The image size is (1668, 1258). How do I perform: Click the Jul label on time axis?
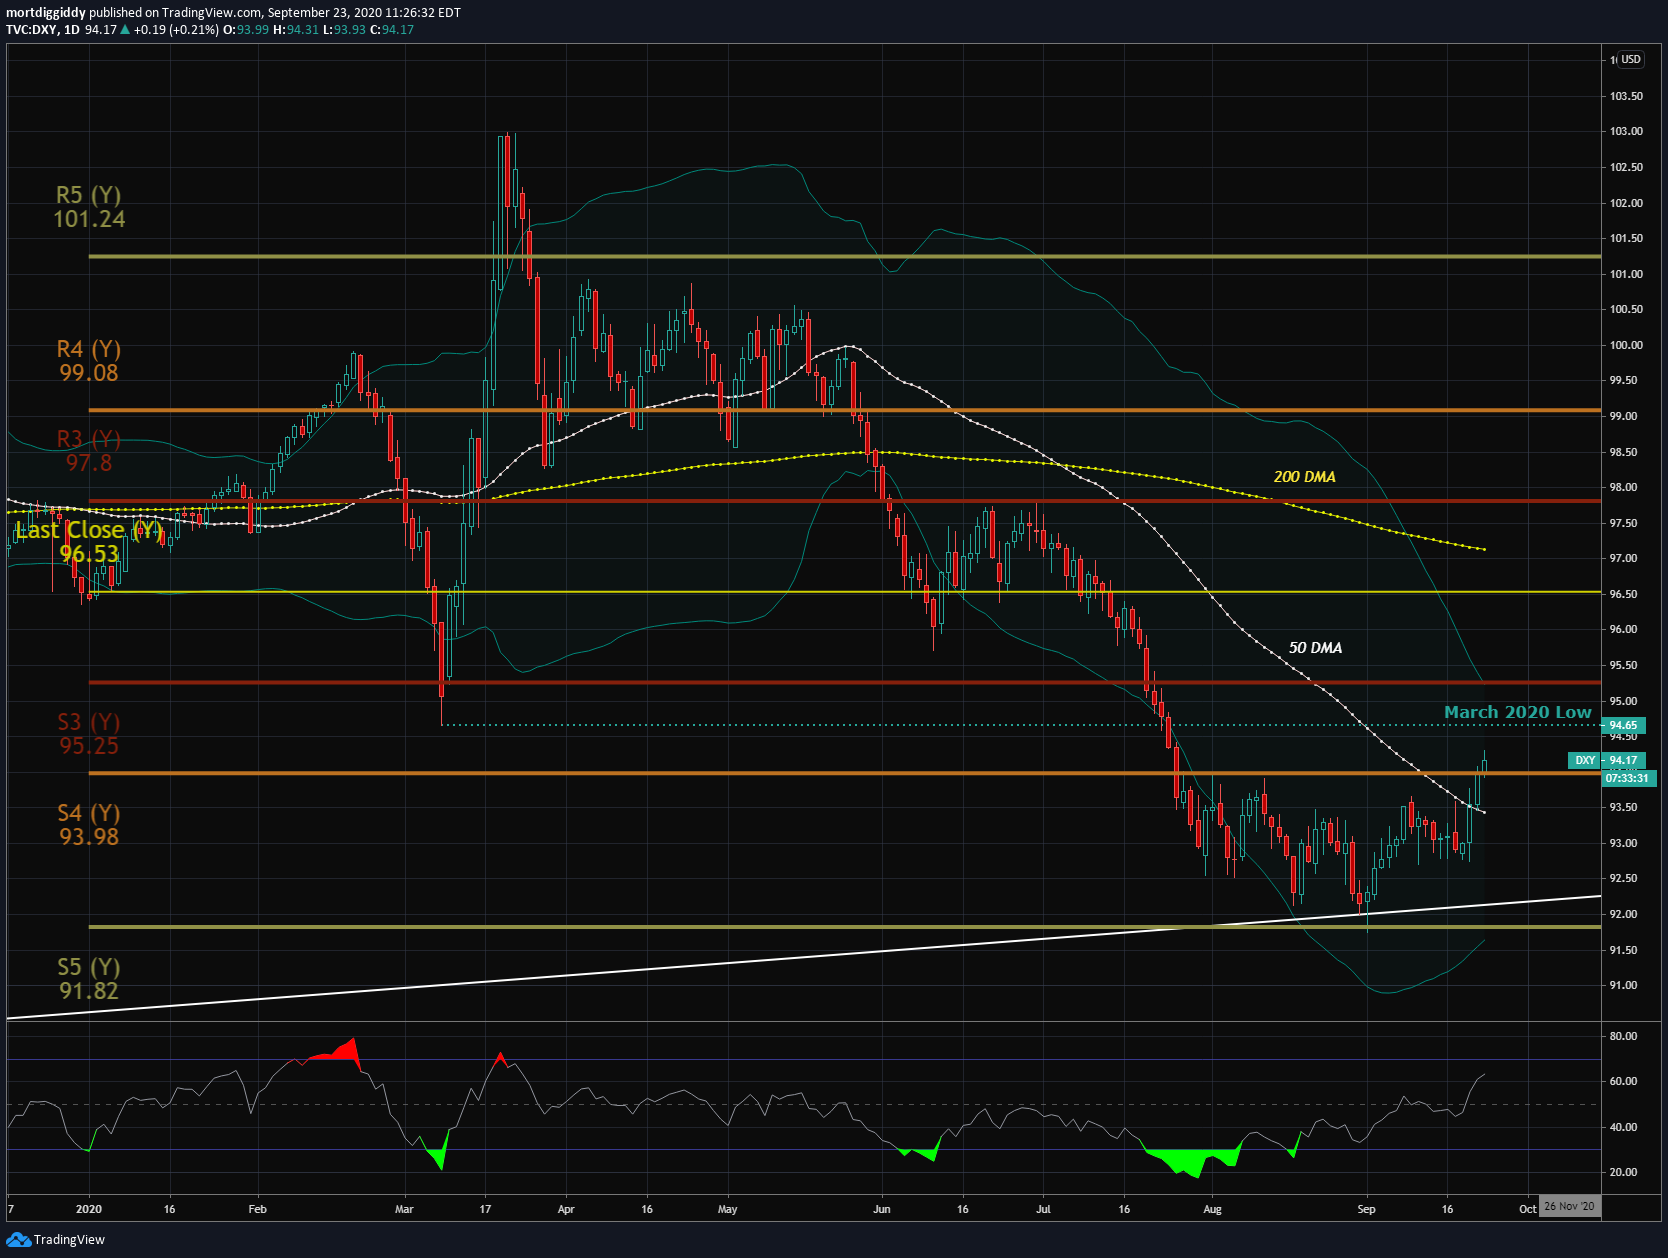click(x=1043, y=1209)
